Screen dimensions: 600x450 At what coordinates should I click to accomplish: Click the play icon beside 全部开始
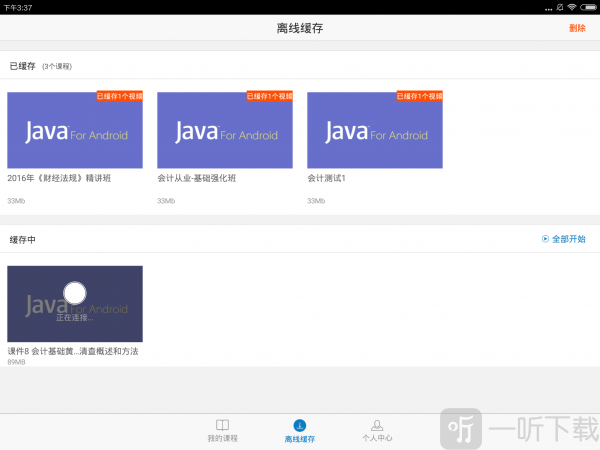point(545,239)
